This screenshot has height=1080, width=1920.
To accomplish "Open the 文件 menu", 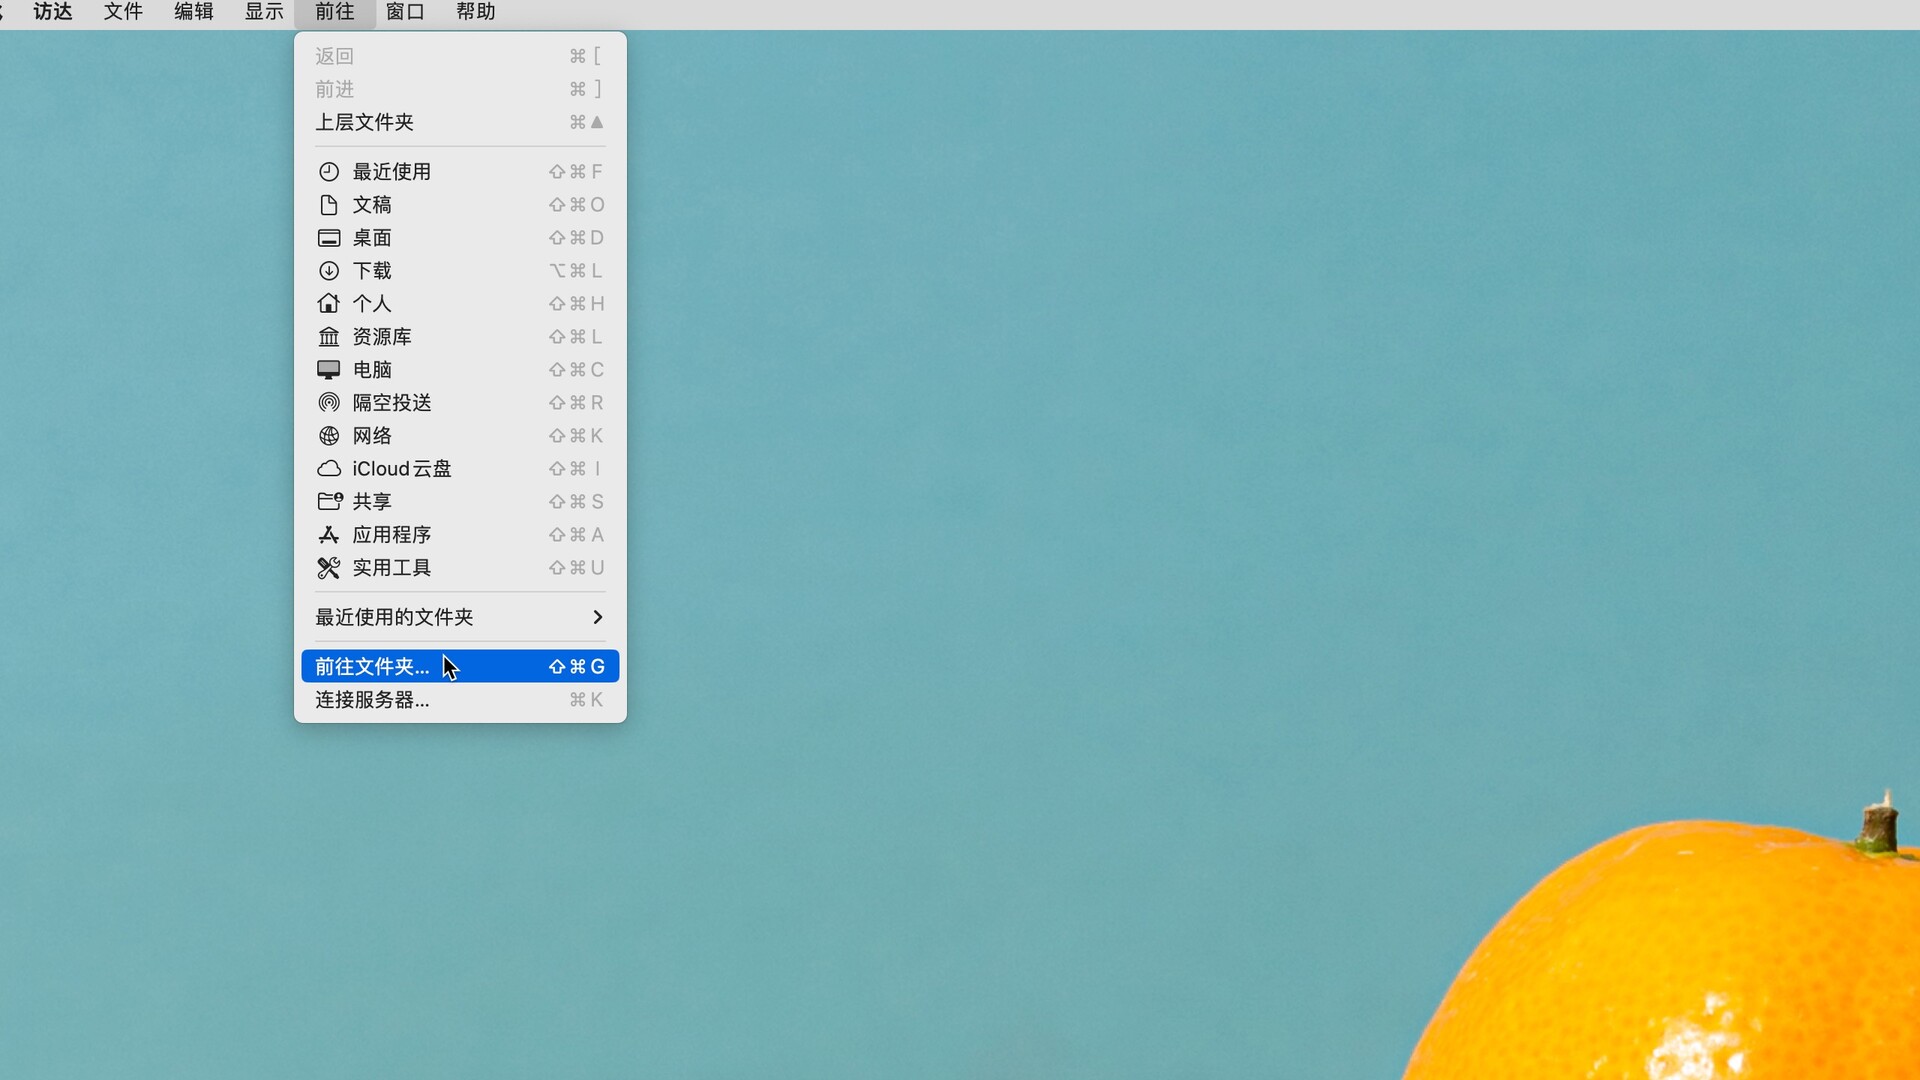I will point(124,12).
